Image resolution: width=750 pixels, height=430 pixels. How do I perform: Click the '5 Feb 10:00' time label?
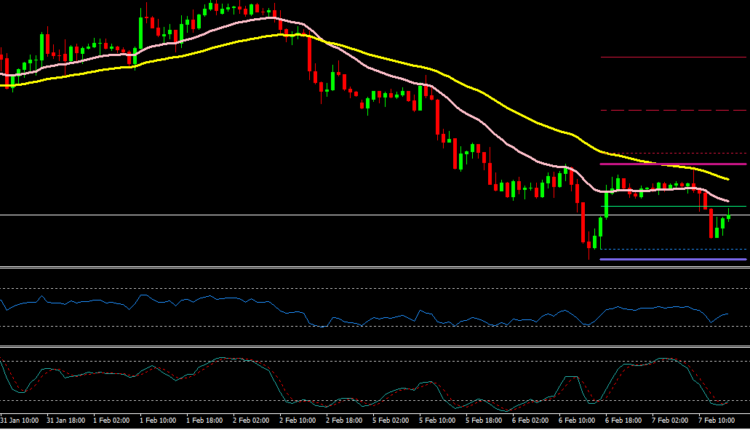click(440, 422)
